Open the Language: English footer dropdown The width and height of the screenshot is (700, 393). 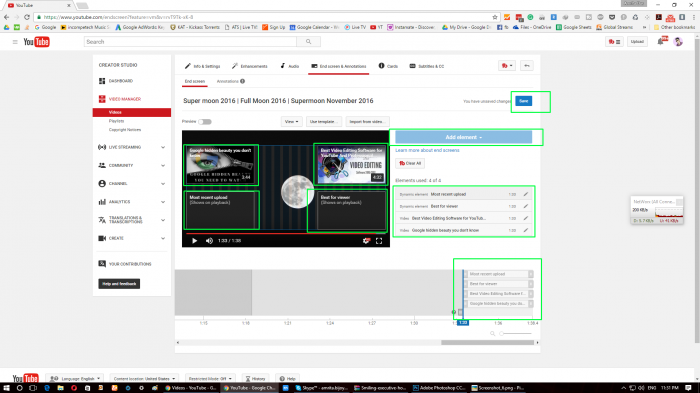[75, 378]
